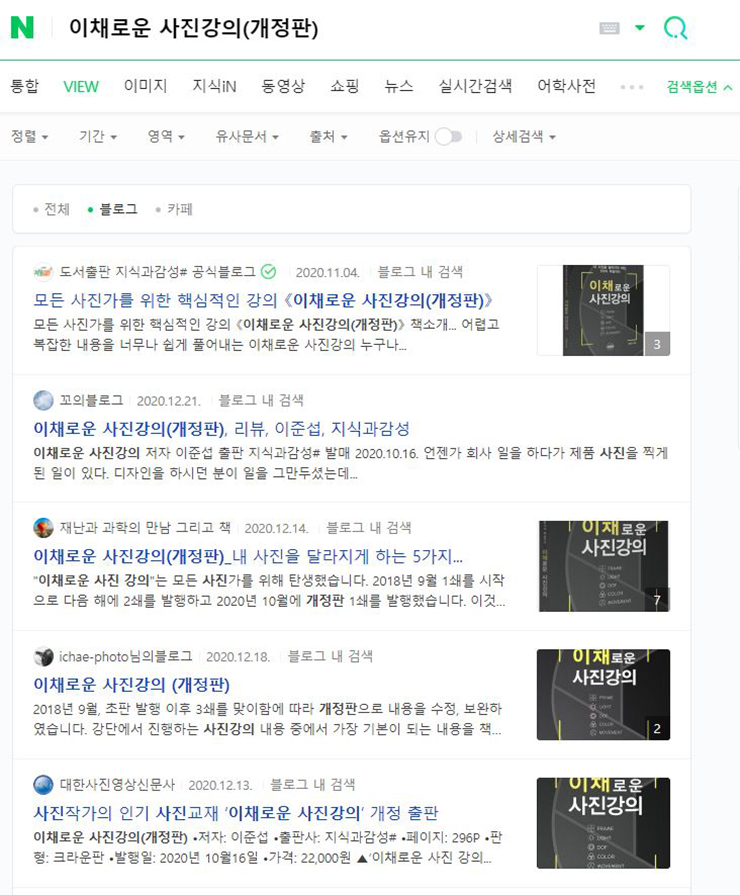
Task: Click the verified check badge beside 공식블로그
Action: pyautogui.click(x=268, y=272)
